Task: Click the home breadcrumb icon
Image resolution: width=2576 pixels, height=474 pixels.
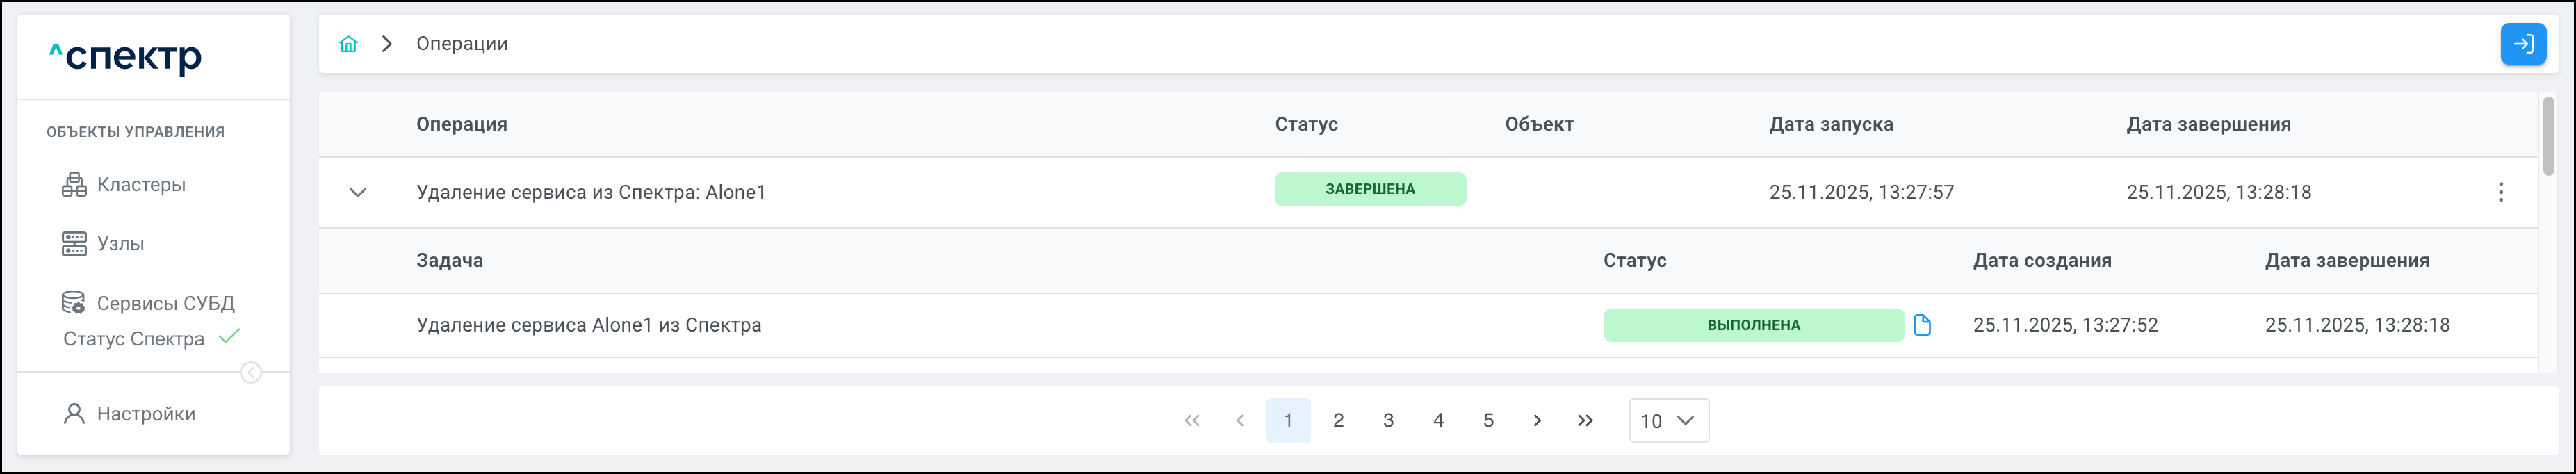Action: point(348,44)
